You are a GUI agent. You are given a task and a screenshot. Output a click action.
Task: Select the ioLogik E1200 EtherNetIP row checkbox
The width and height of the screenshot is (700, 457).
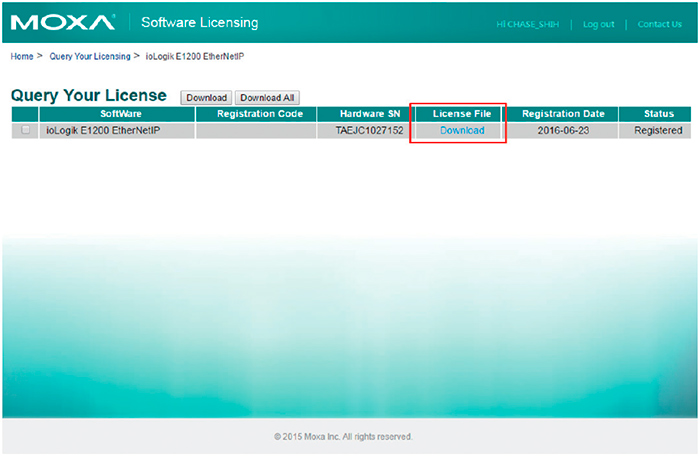pyautogui.click(x=26, y=130)
